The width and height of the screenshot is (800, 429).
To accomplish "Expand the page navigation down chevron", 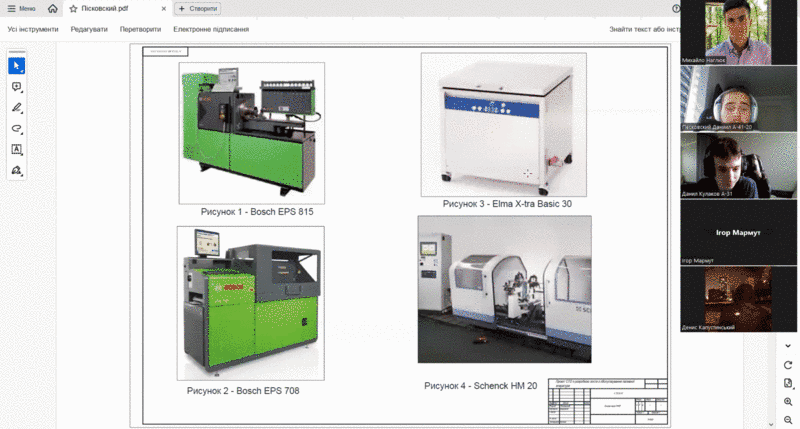I will [x=788, y=346].
